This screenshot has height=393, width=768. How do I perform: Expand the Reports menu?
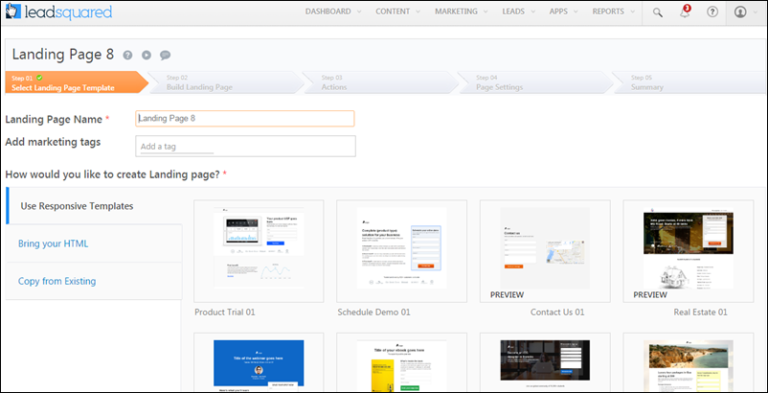pyautogui.click(x=614, y=12)
